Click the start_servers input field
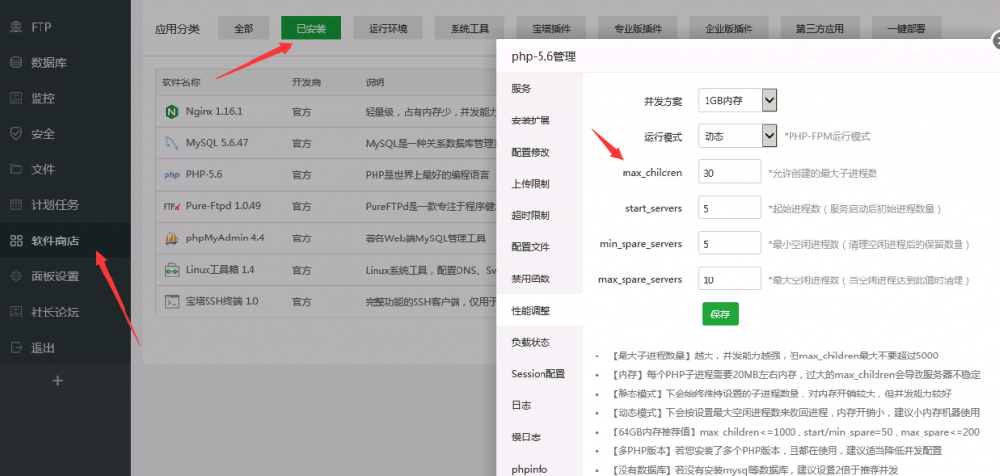This screenshot has height=476, width=1000. click(730, 208)
